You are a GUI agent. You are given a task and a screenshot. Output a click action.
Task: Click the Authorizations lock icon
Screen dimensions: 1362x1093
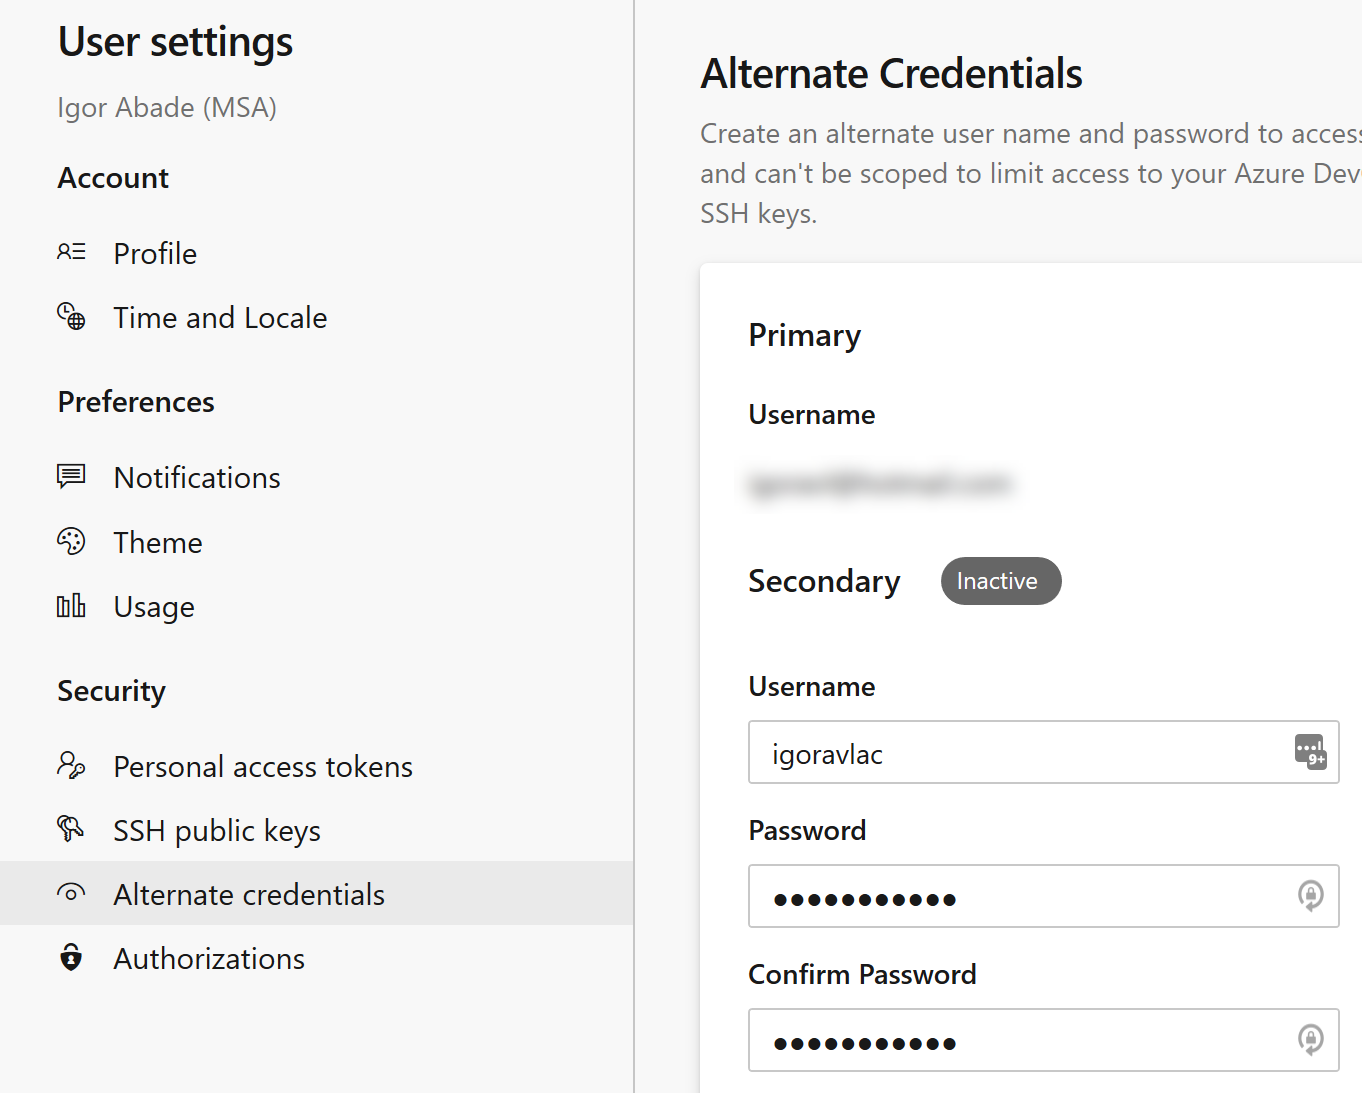tap(71, 957)
